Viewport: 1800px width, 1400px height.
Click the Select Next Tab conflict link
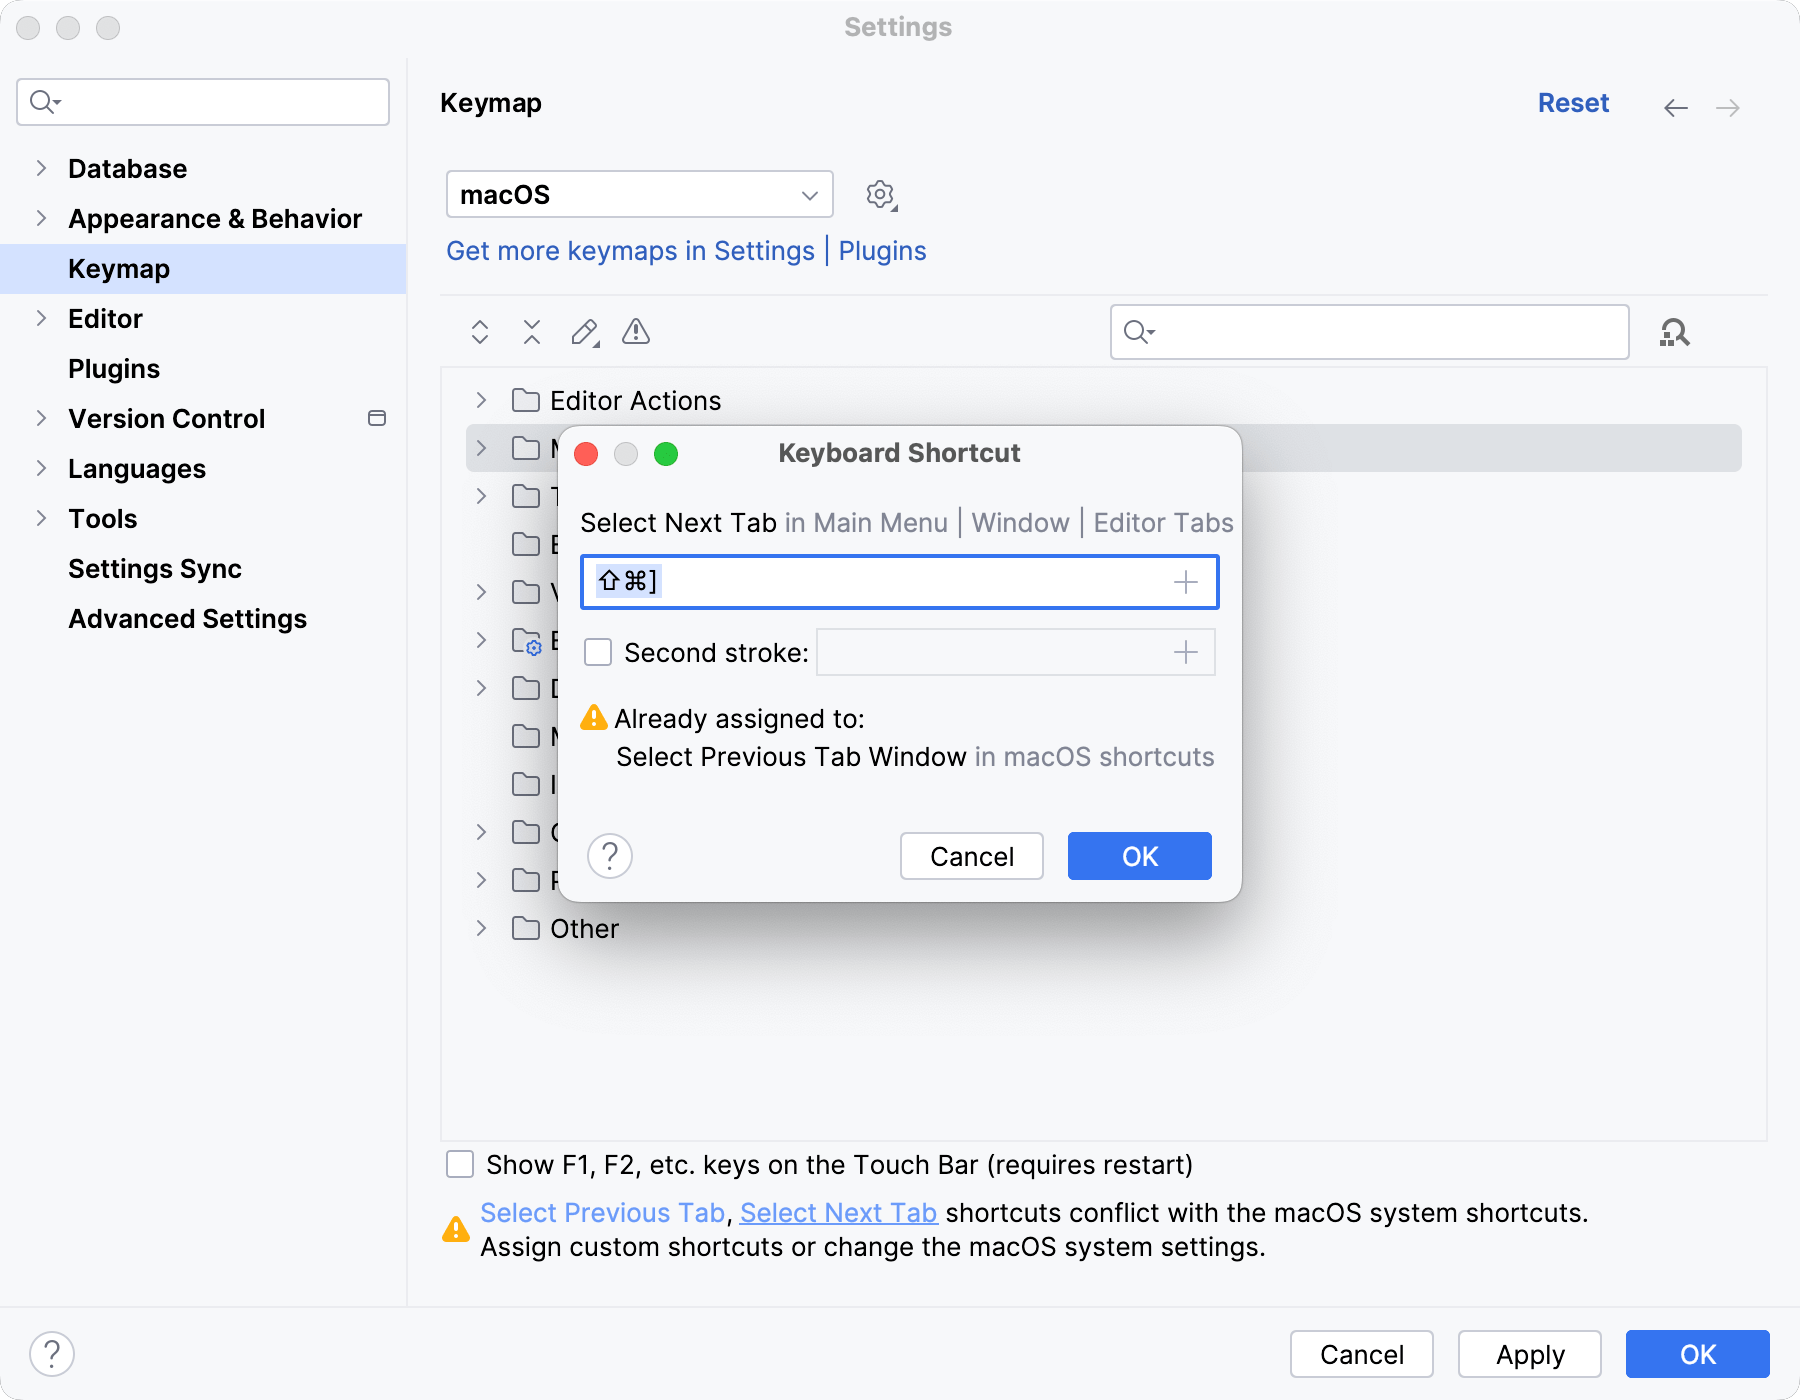pos(838,1212)
